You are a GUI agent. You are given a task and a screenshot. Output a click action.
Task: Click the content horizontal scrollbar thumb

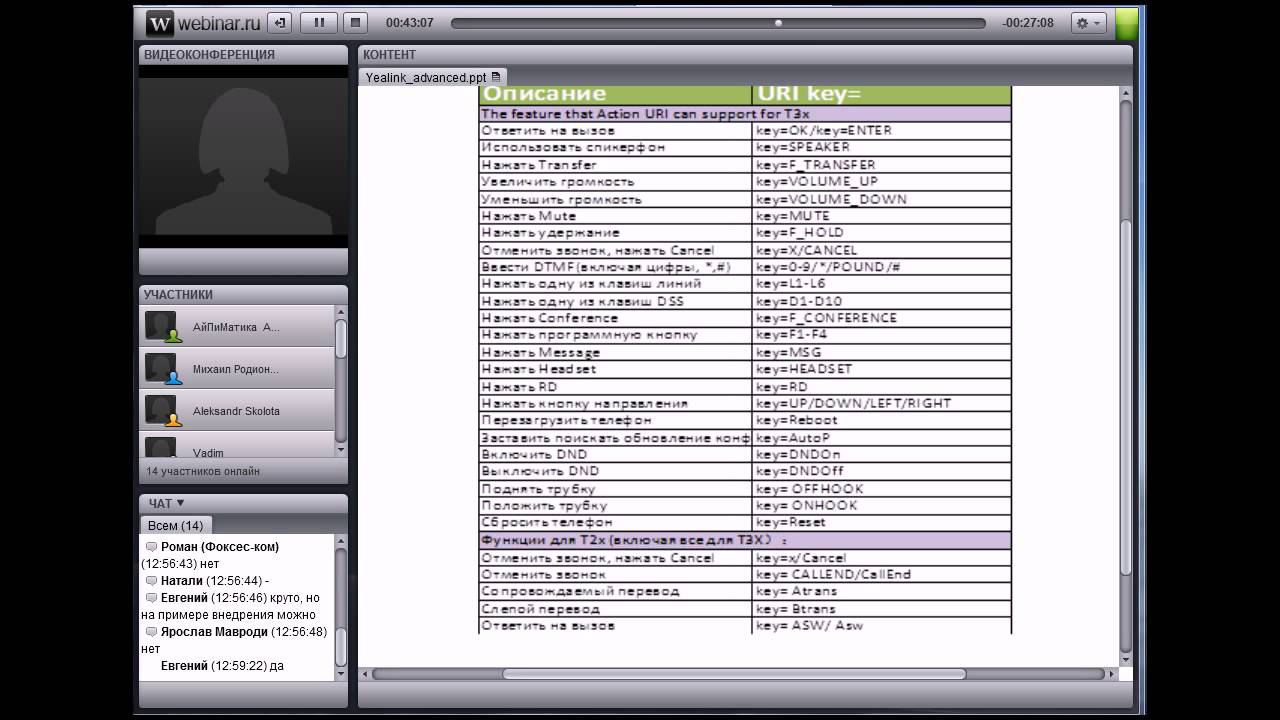pyautogui.click(x=734, y=674)
